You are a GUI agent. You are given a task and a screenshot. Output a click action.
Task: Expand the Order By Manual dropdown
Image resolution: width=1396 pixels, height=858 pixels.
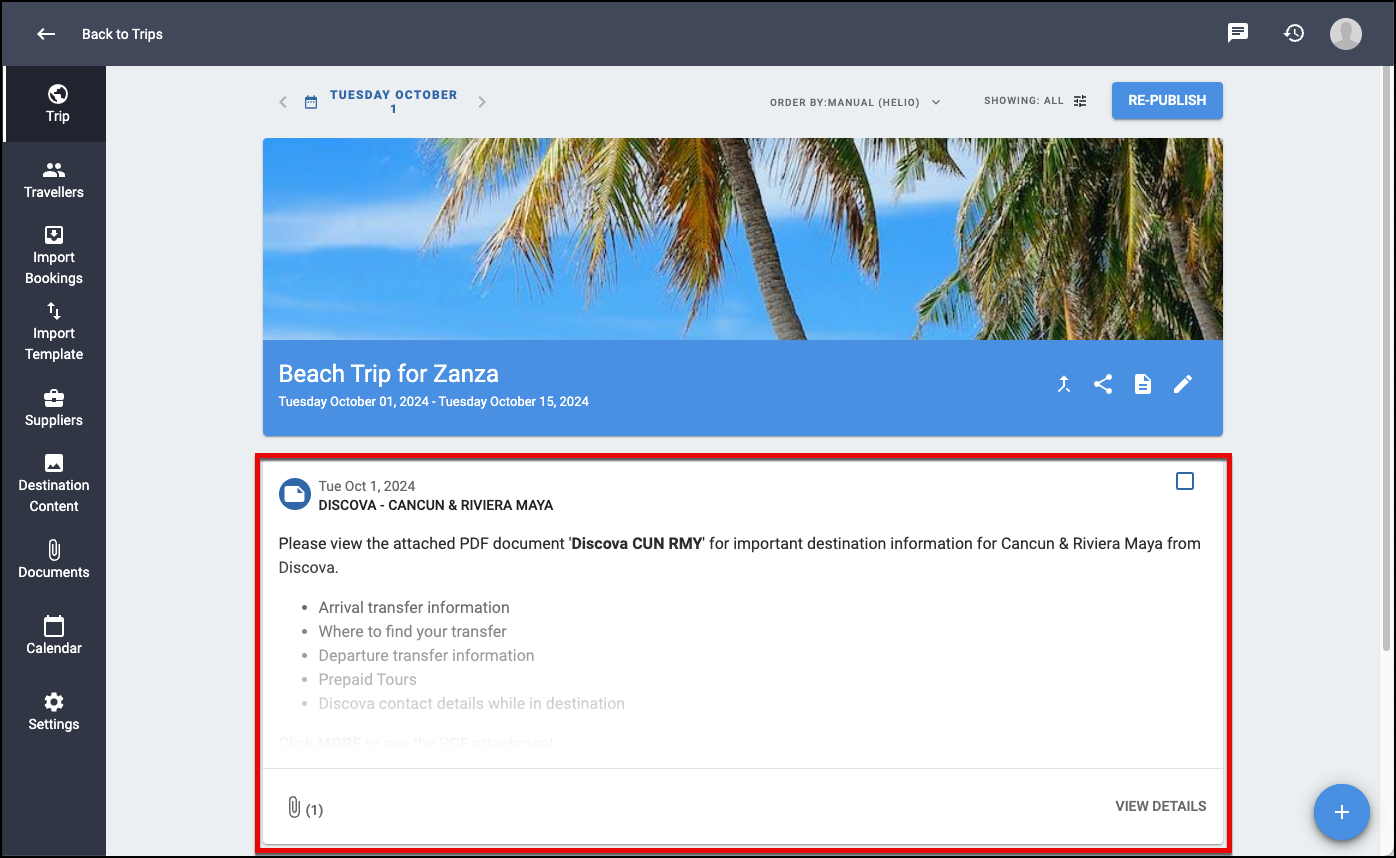click(856, 102)
